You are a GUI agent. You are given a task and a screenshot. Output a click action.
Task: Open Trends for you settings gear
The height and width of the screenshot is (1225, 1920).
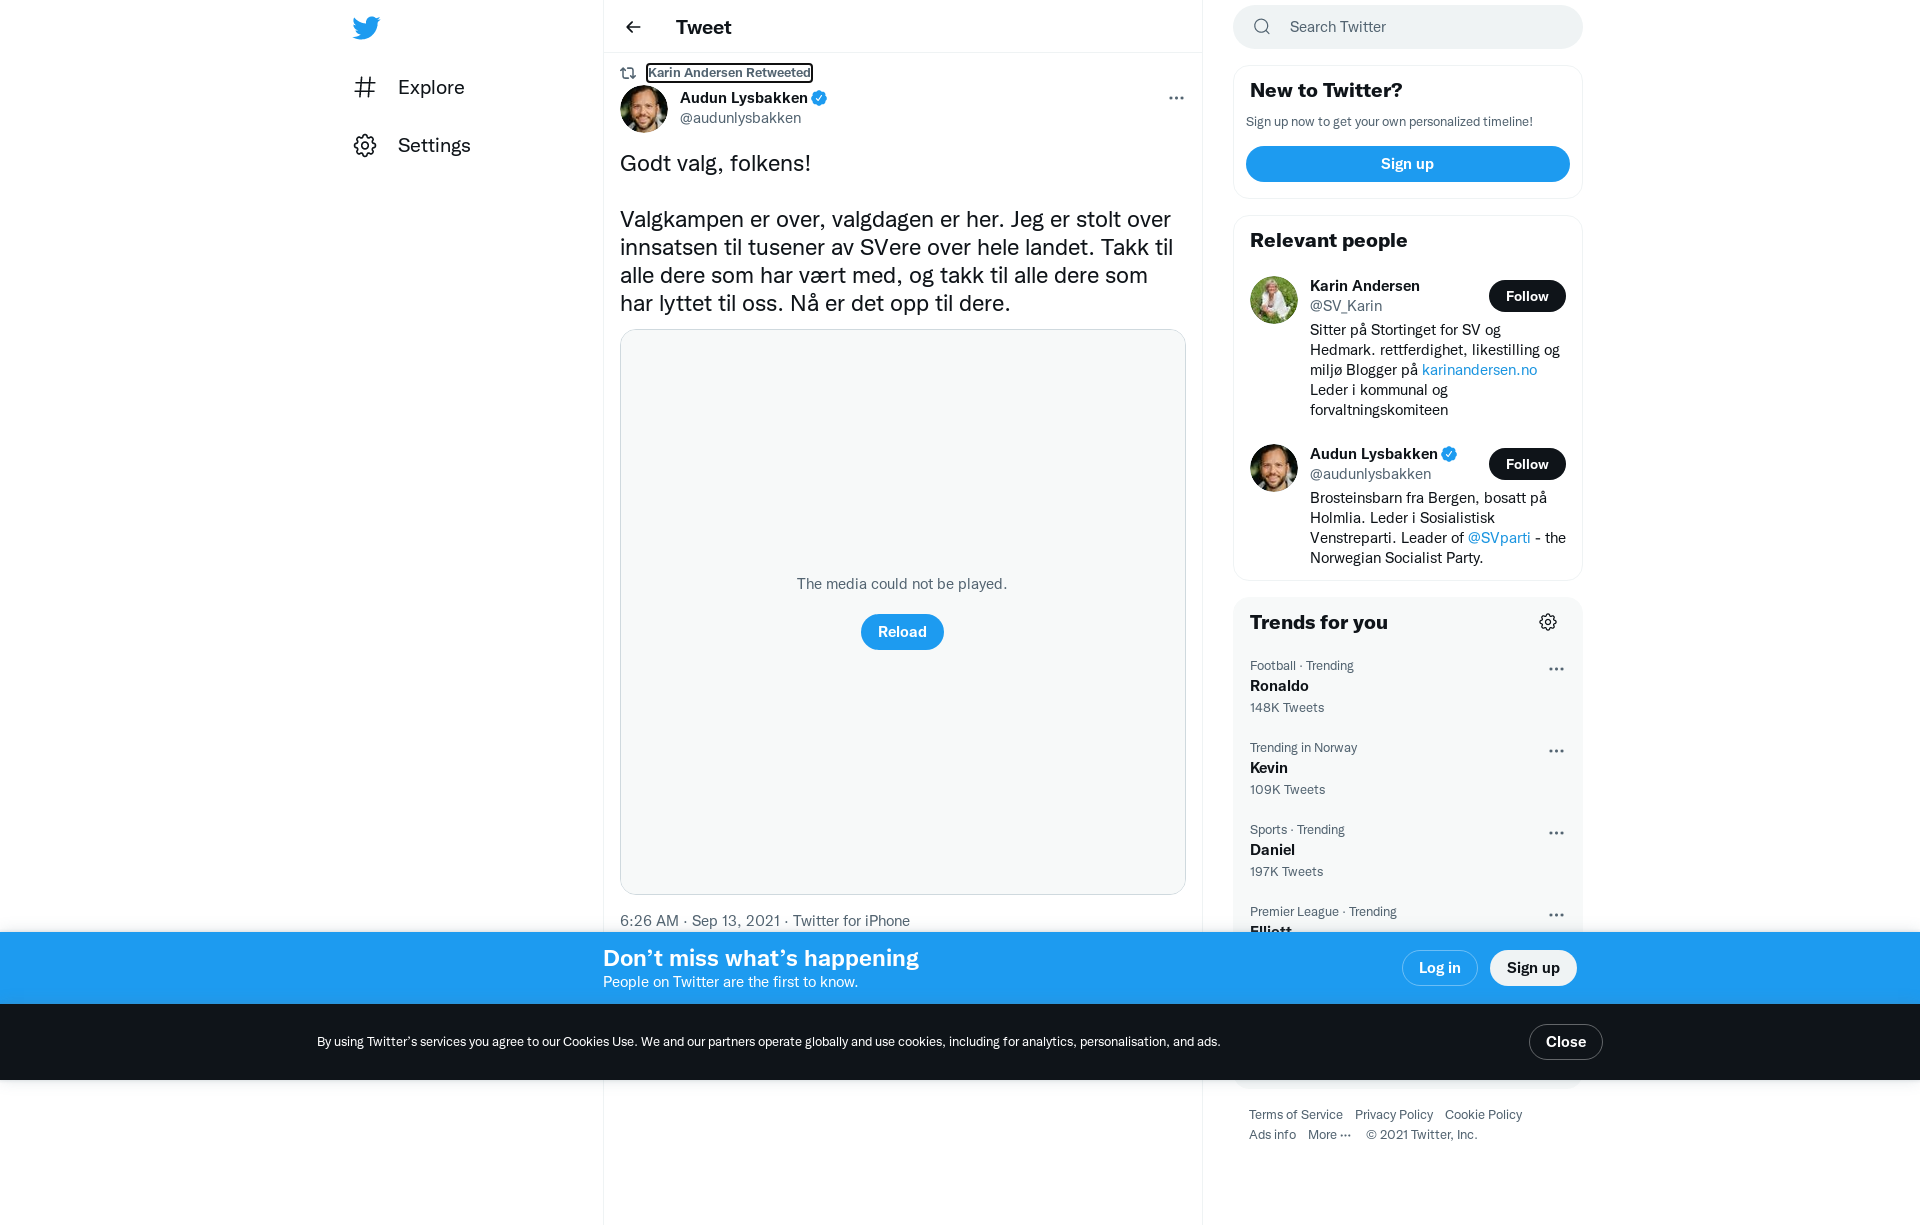(x=1548, y=622)
